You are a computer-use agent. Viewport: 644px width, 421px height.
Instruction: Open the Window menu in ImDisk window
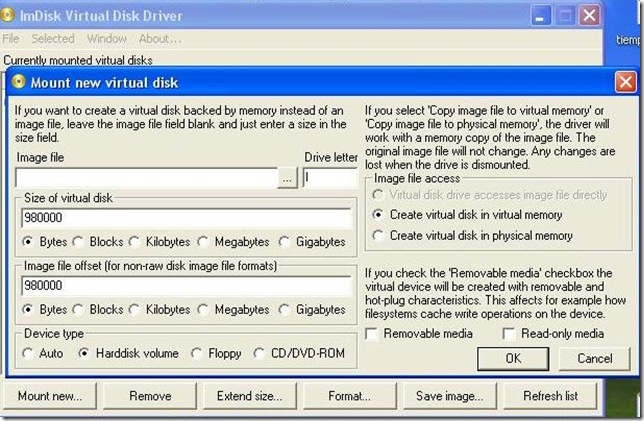click(x=107, y=39)
